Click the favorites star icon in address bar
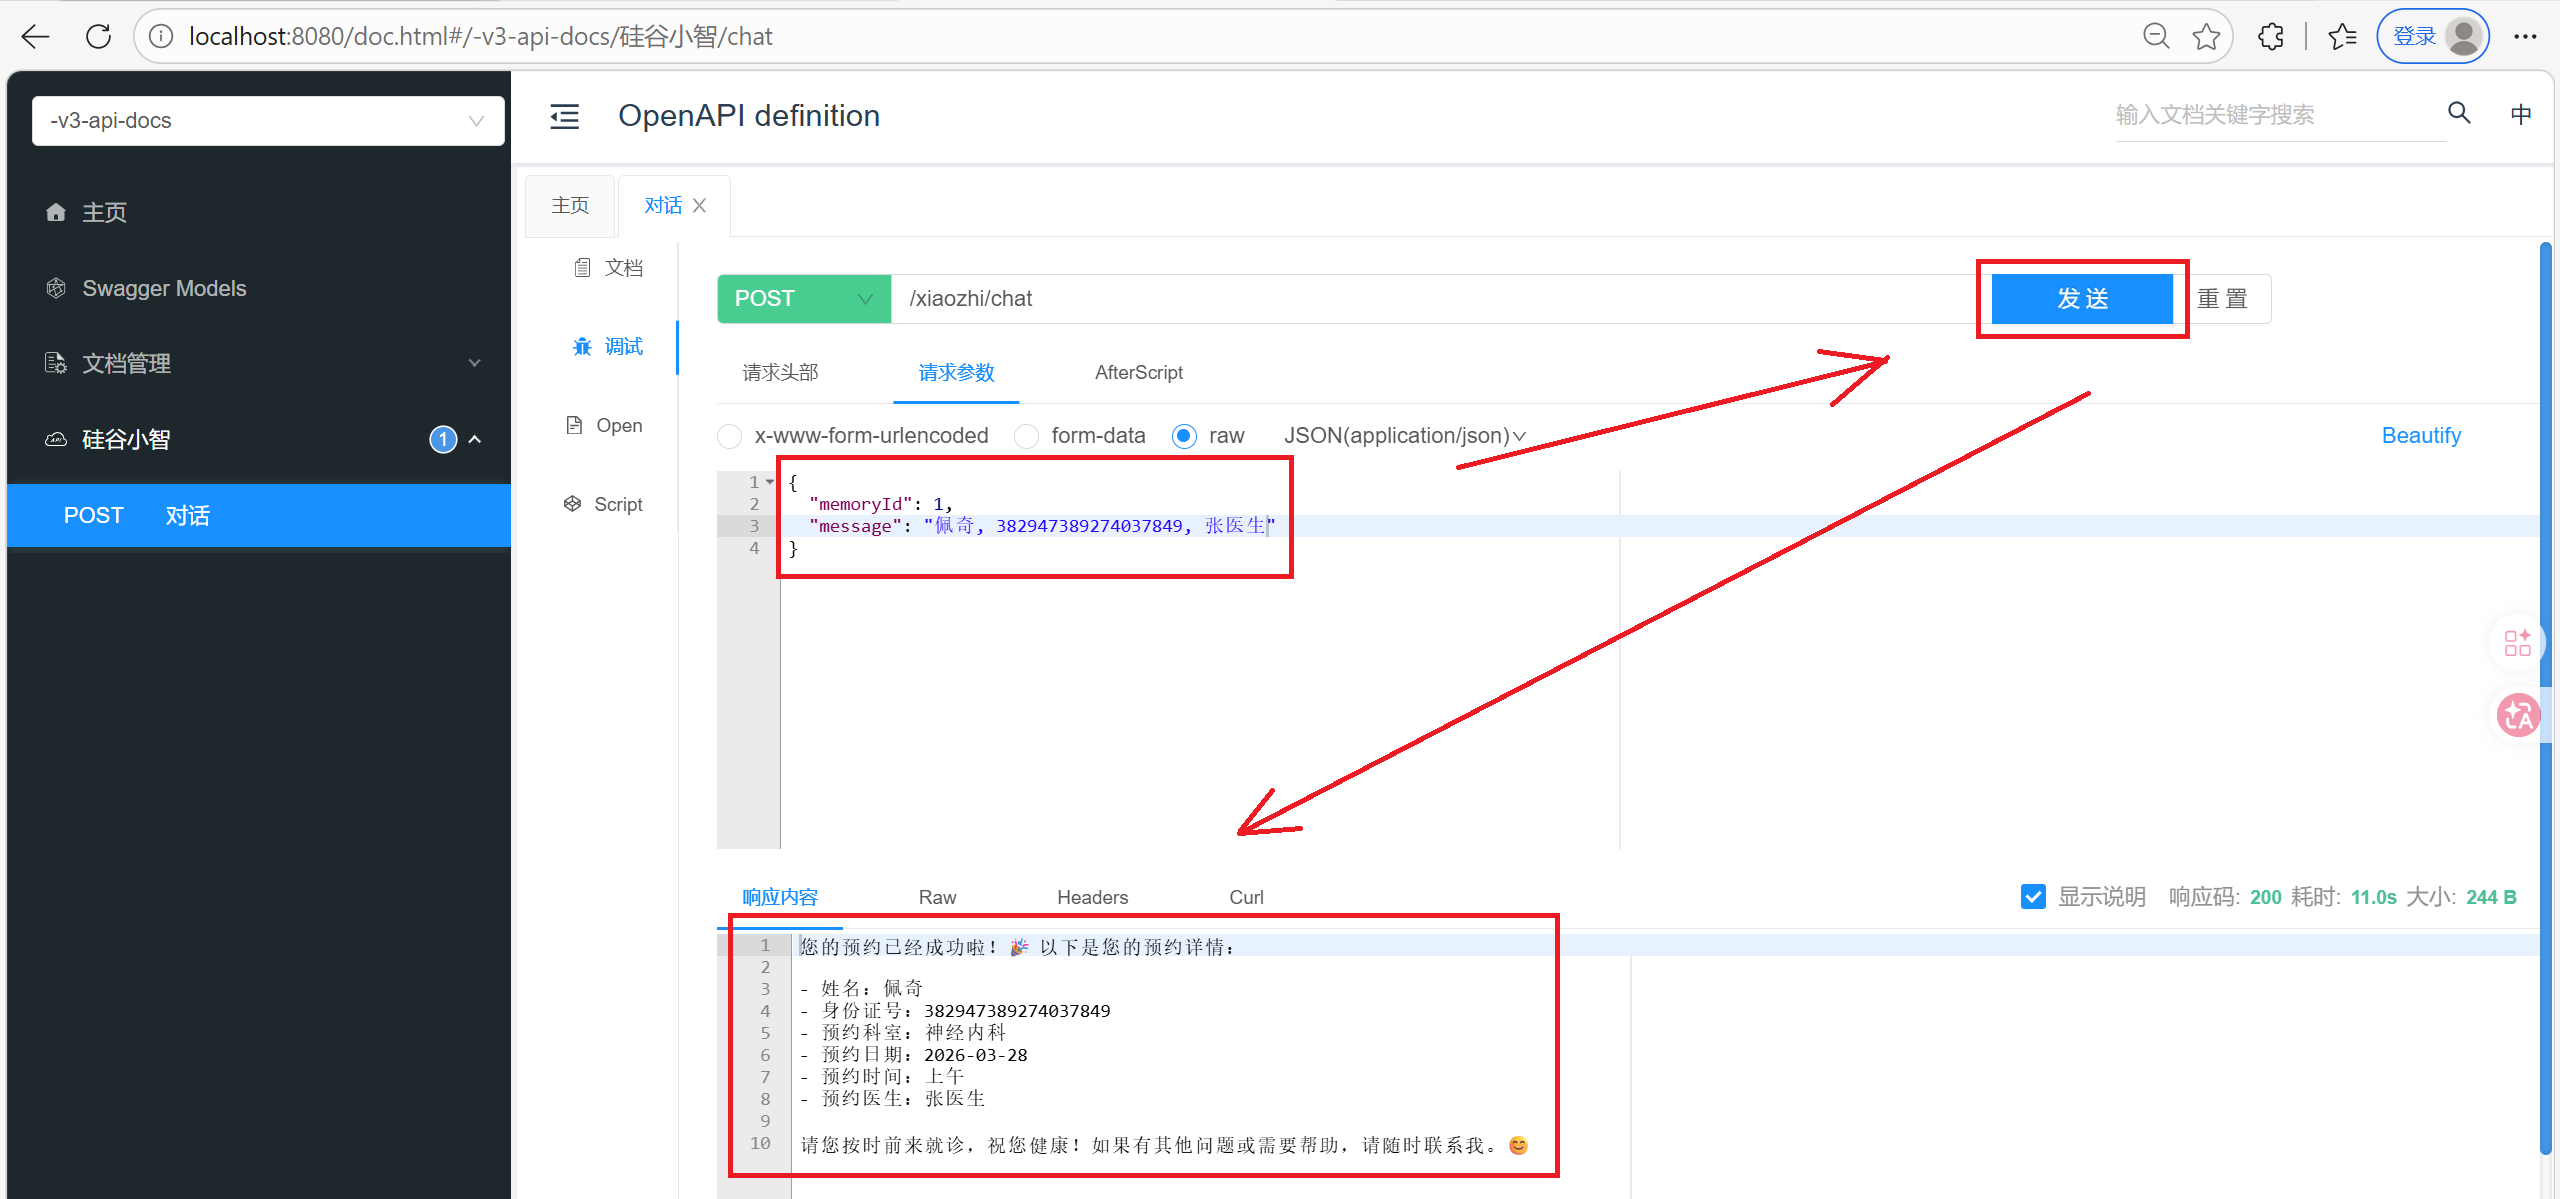This screenshot has width=2560, height=1199. 2206,37
